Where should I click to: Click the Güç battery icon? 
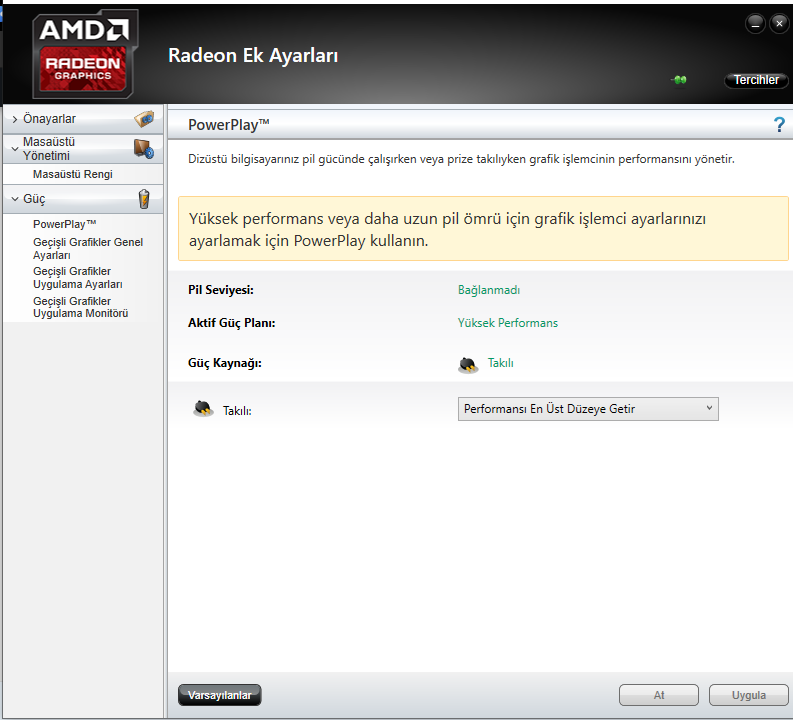click(144, 199)
